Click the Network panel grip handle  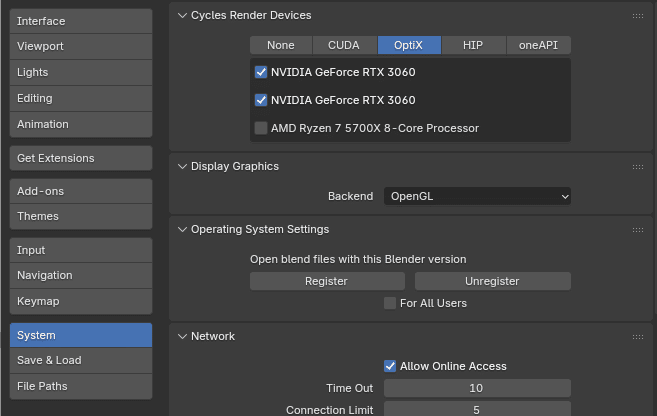(x=637, y=337)
